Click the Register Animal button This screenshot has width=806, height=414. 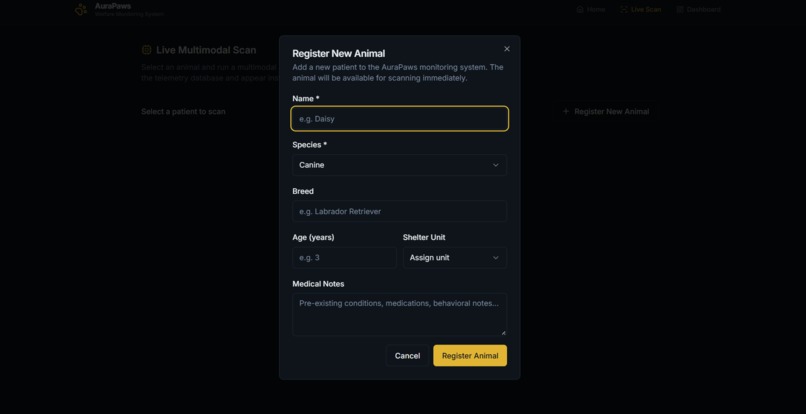point(470,355)
